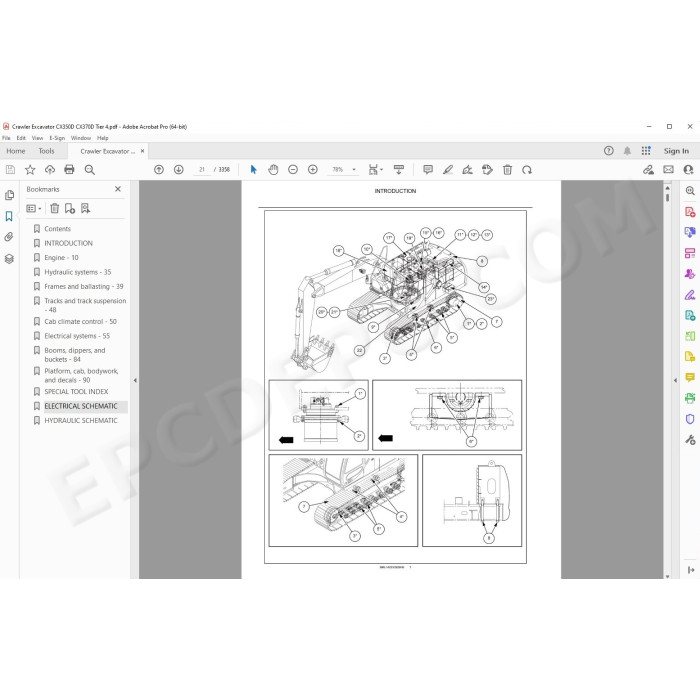
Task: Add a sticky note comment
Action: point(428,170)
